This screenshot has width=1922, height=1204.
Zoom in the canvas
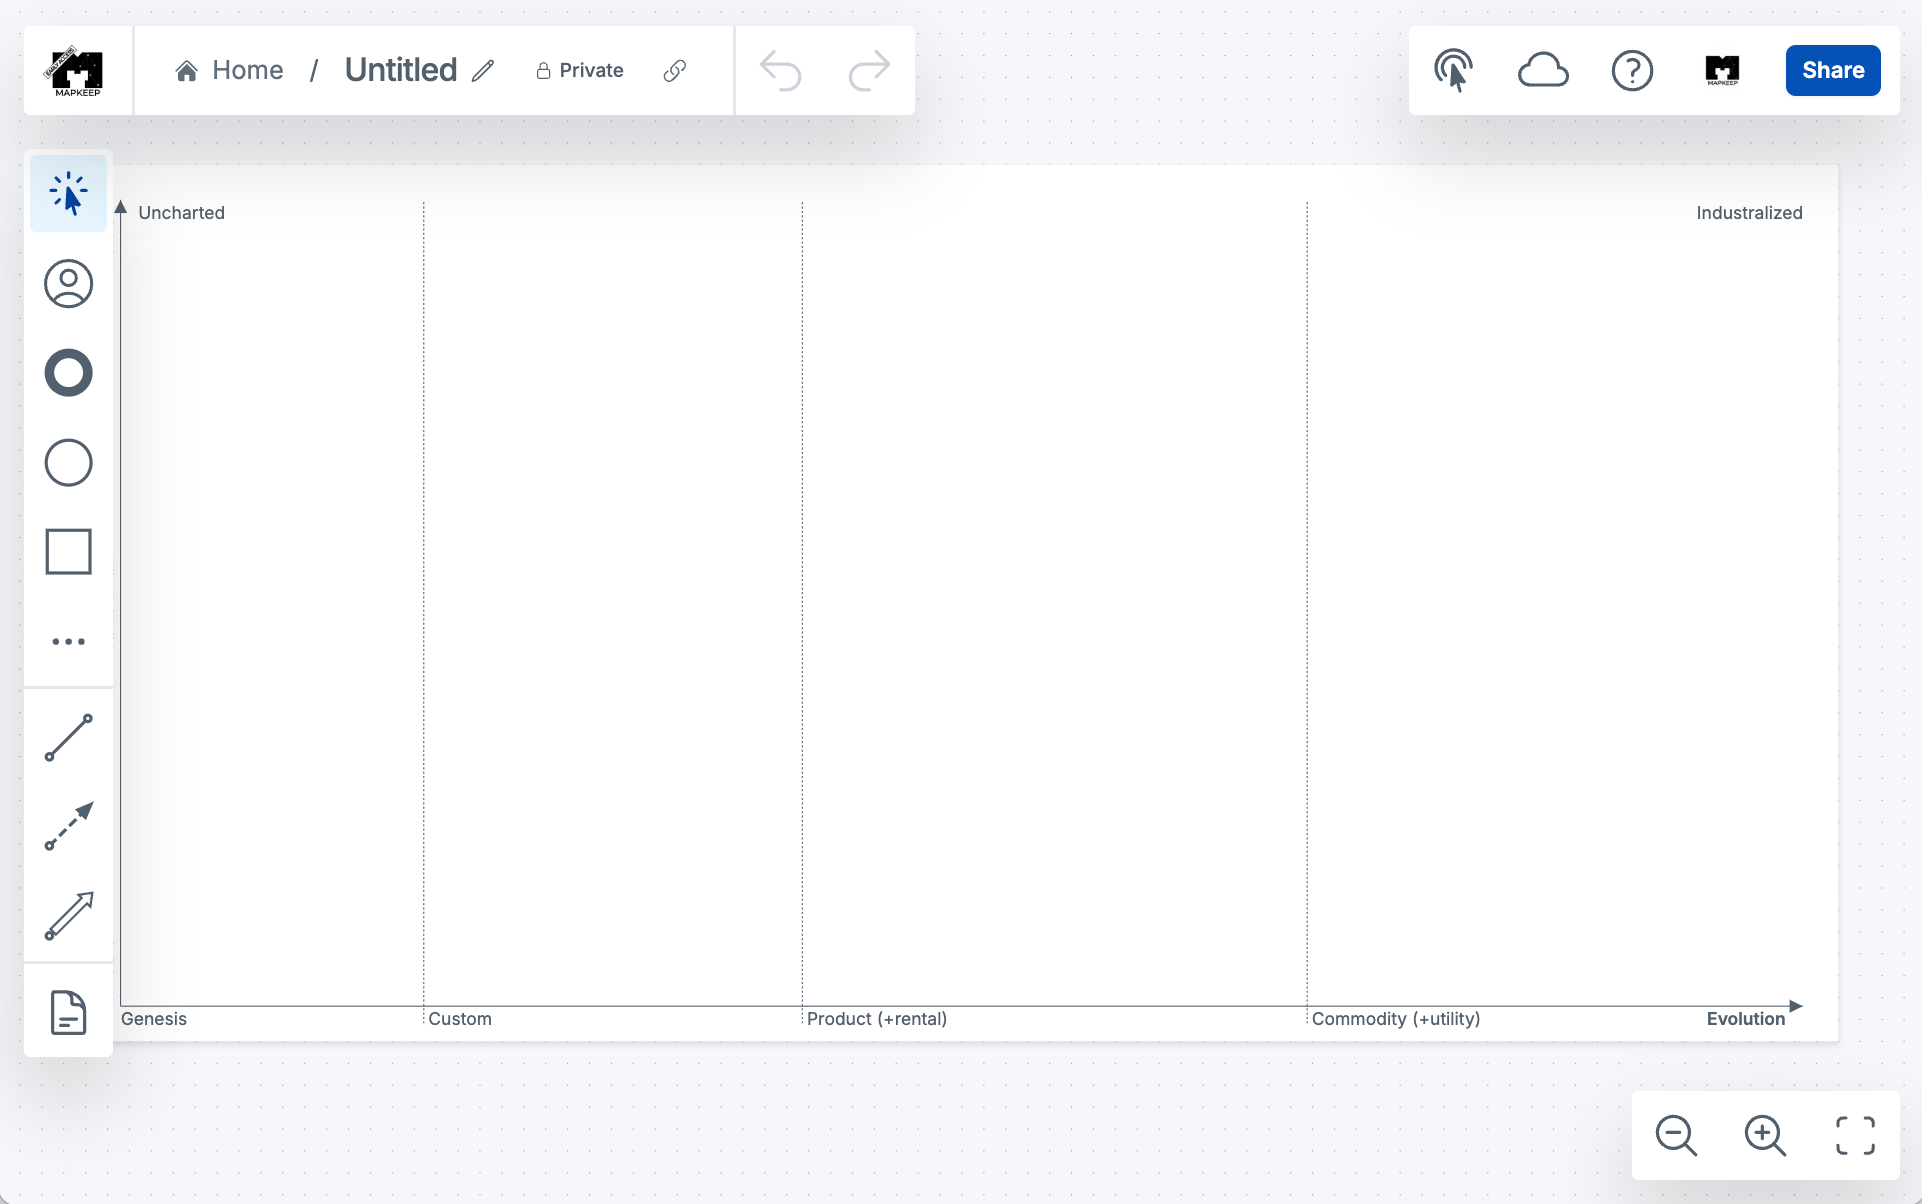point(1765,1135)
